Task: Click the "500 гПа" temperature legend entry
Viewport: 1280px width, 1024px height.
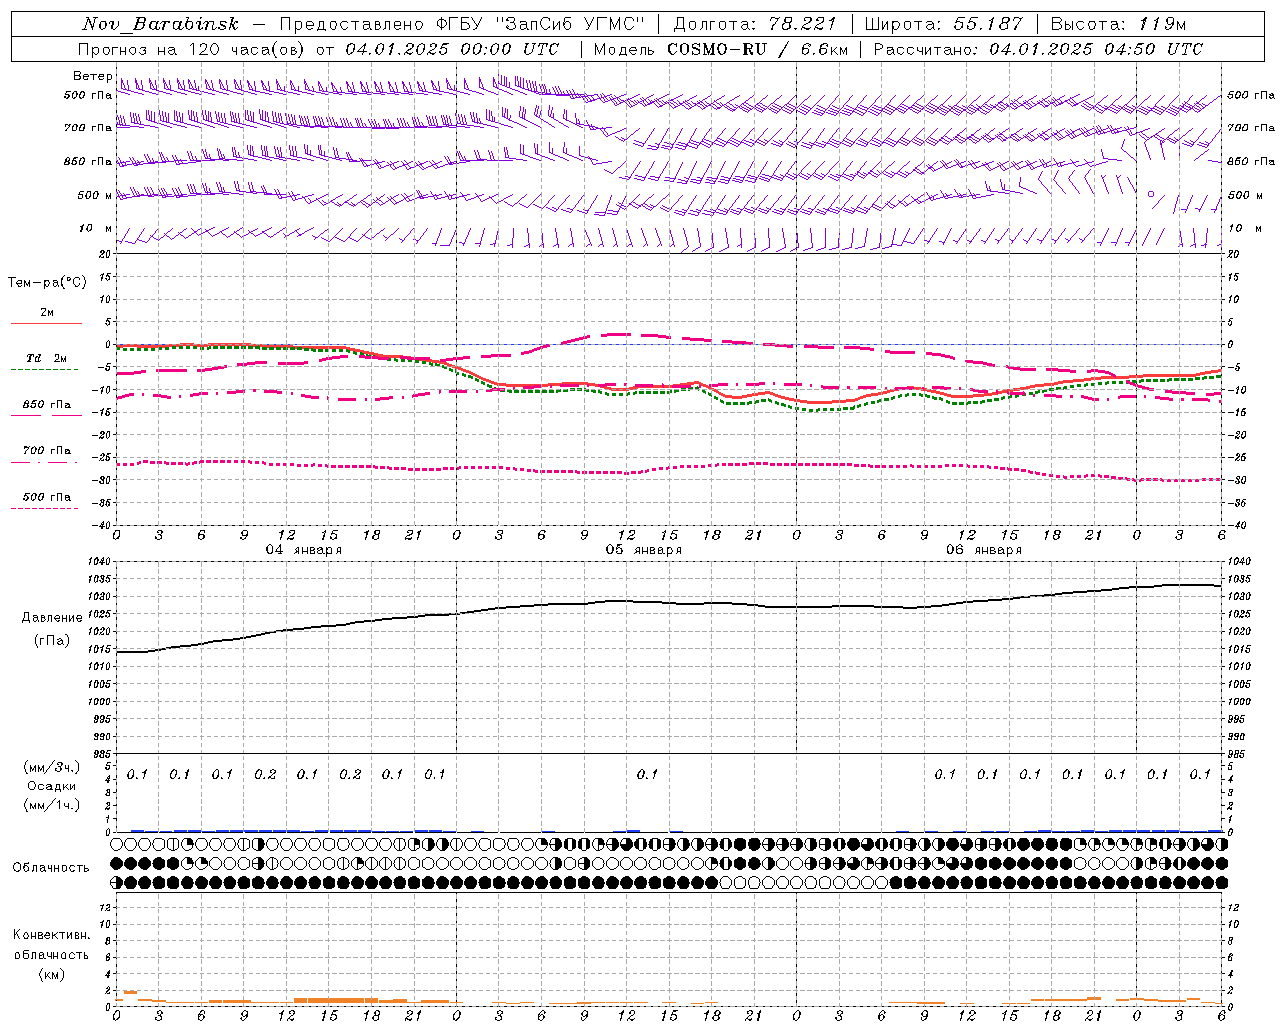Action: (x=46, y=496)
